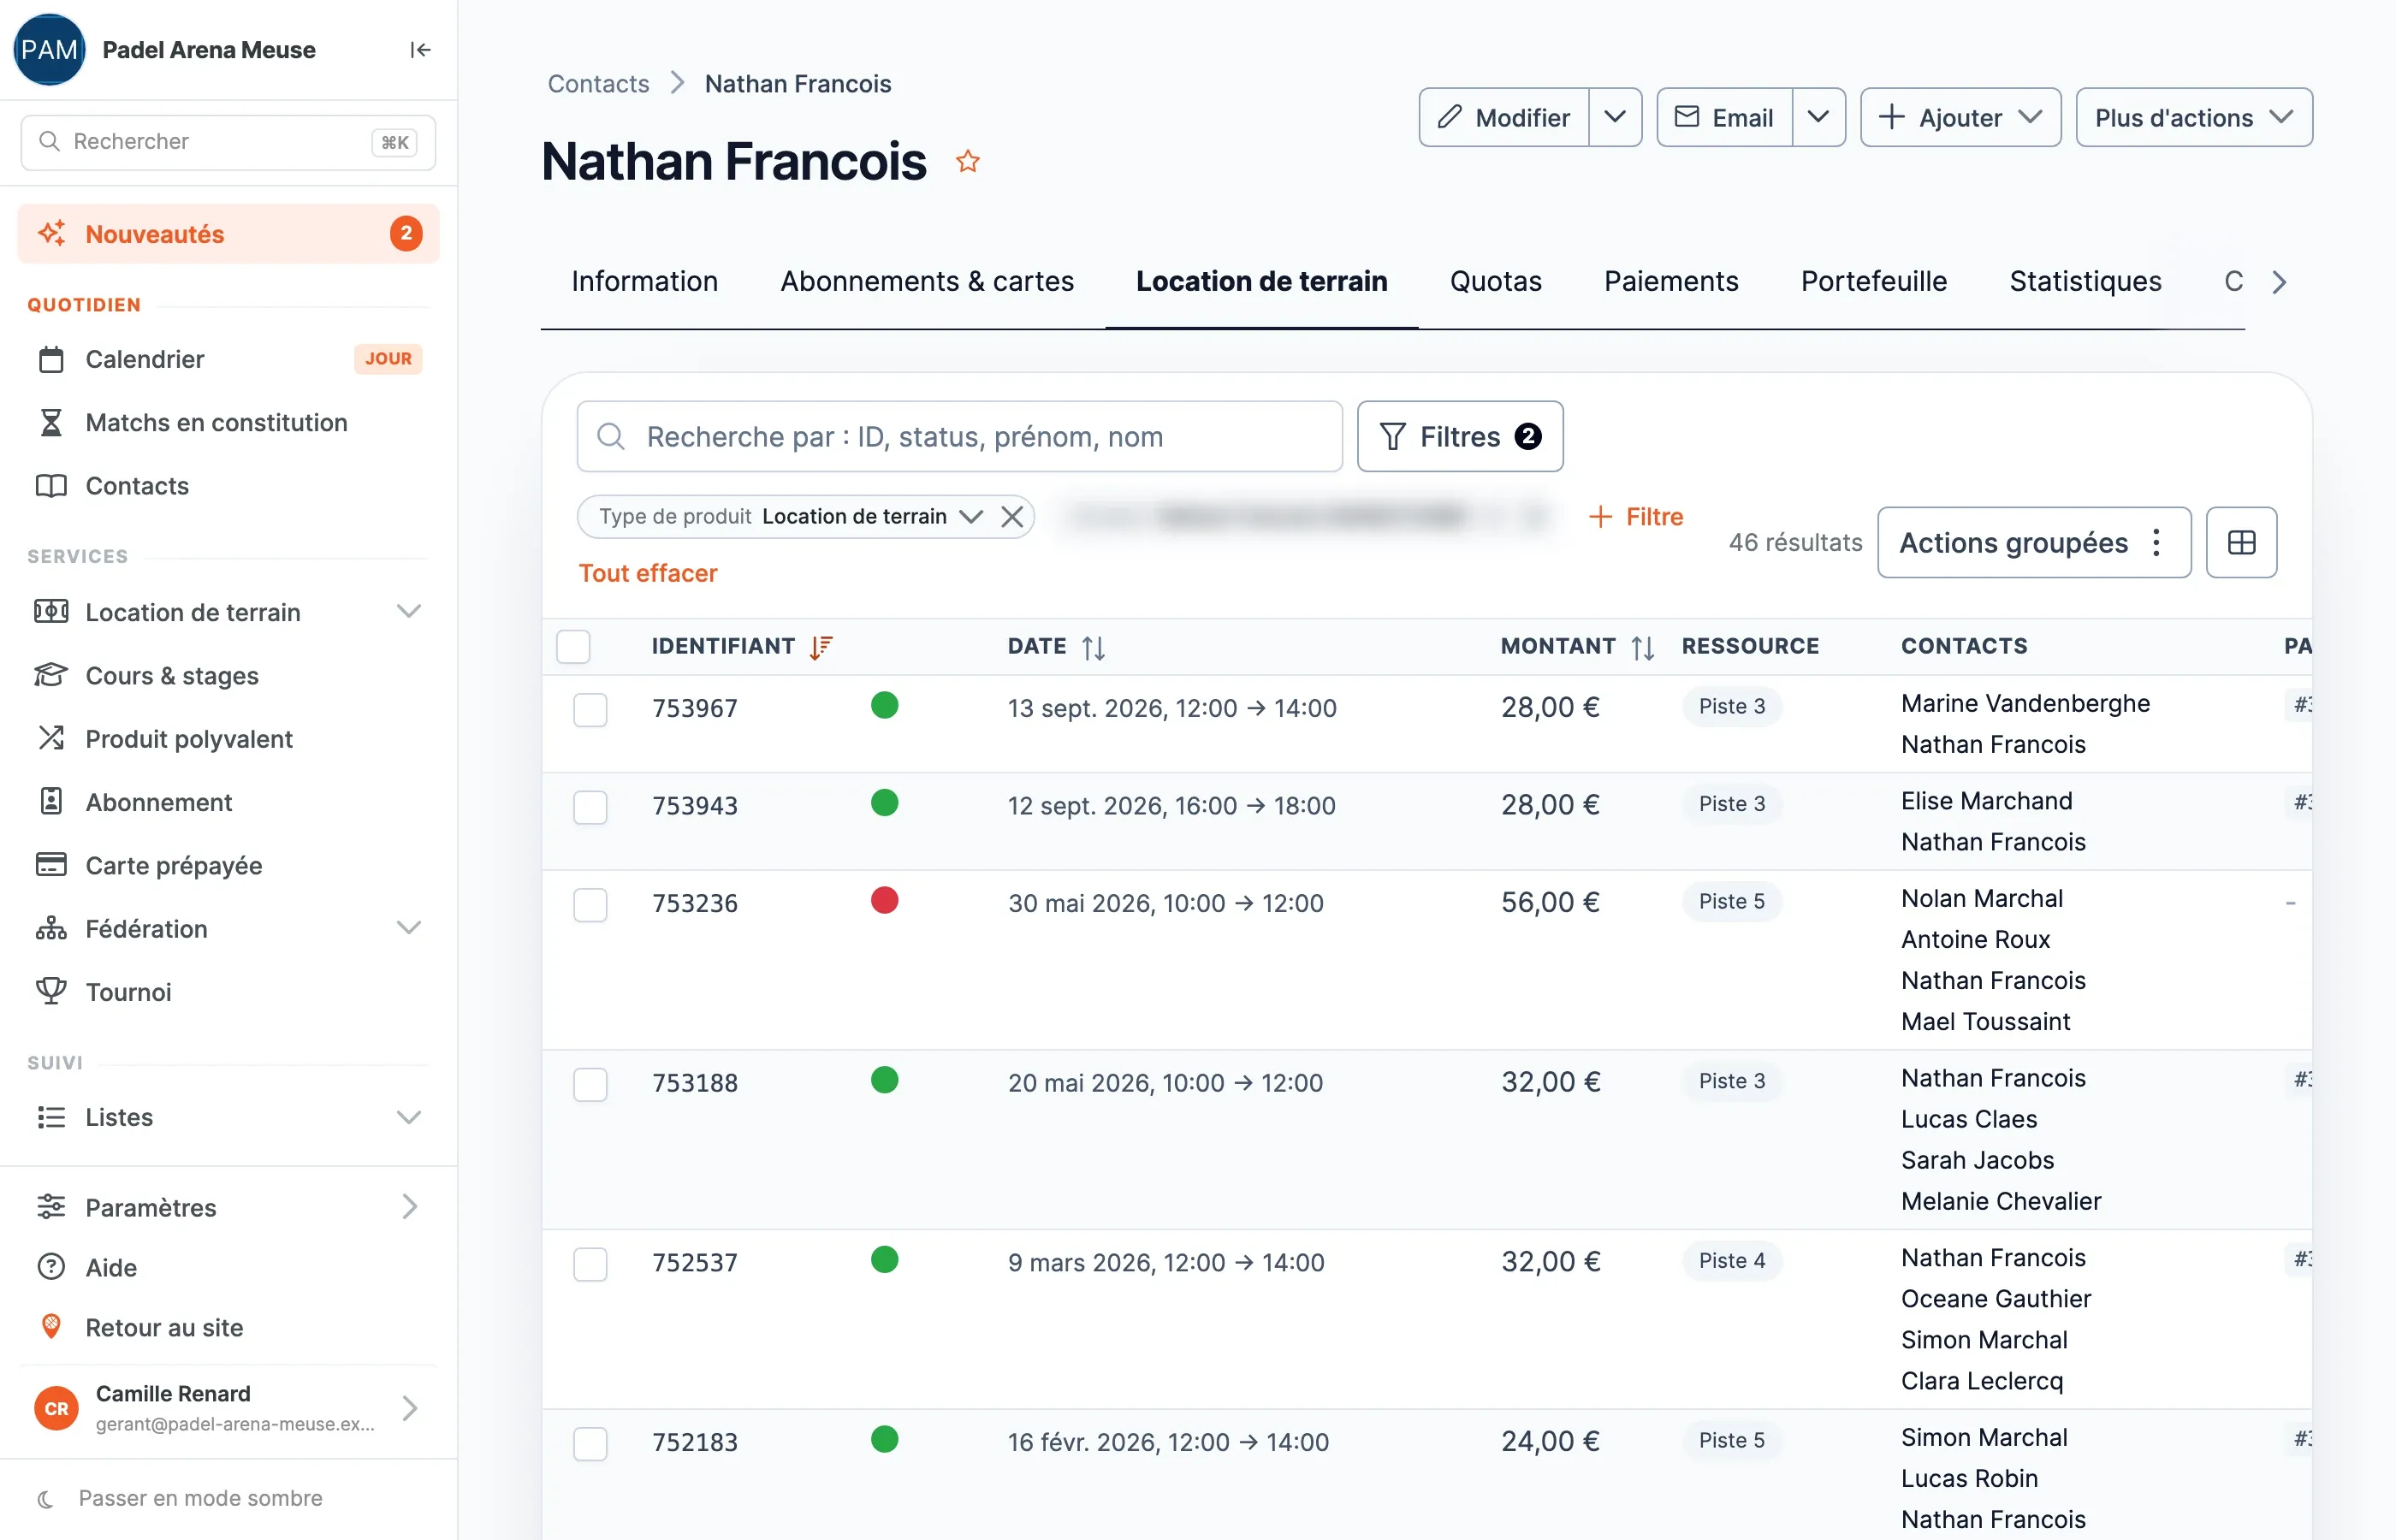Screen dimensions: 2396x1540
Task: Go to Contacts in sidebar
Action: (229, 485)
